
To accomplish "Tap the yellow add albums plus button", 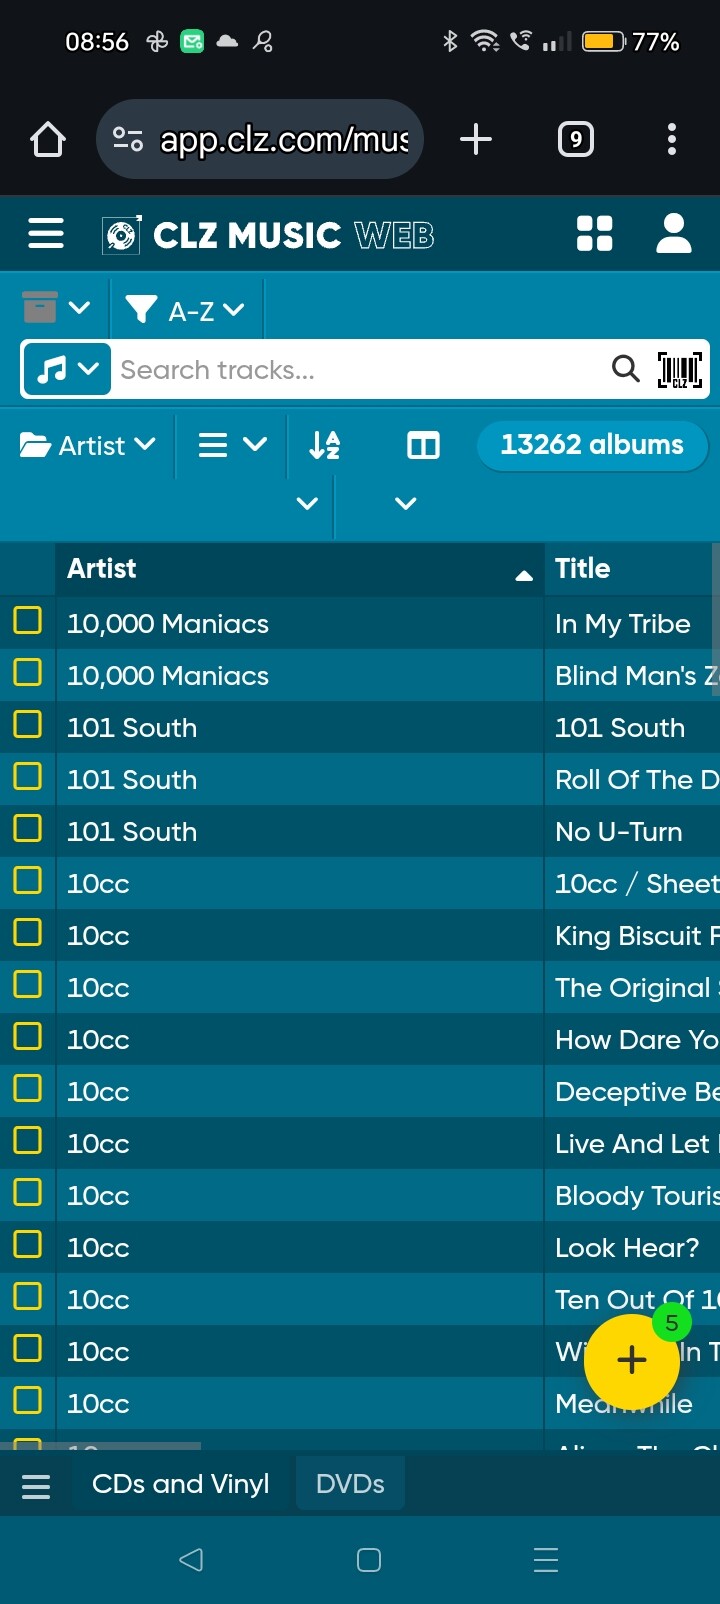I will [x=632, y=1360].
